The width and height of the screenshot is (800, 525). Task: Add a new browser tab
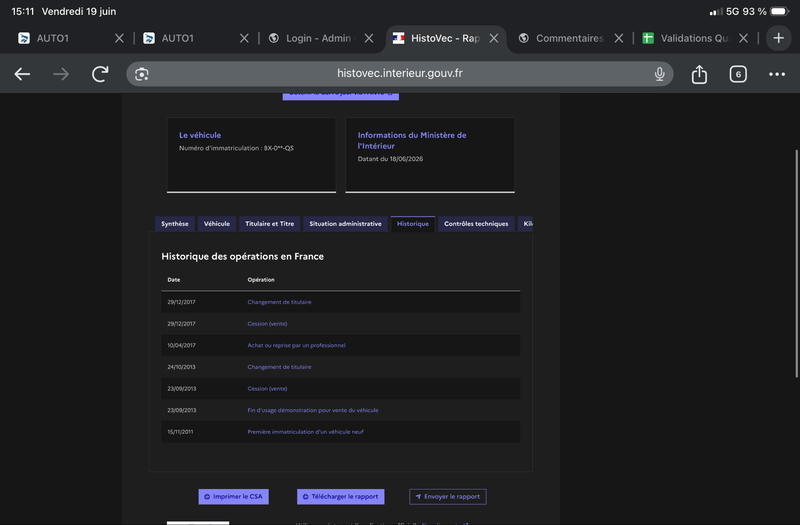tap(778, 38)
